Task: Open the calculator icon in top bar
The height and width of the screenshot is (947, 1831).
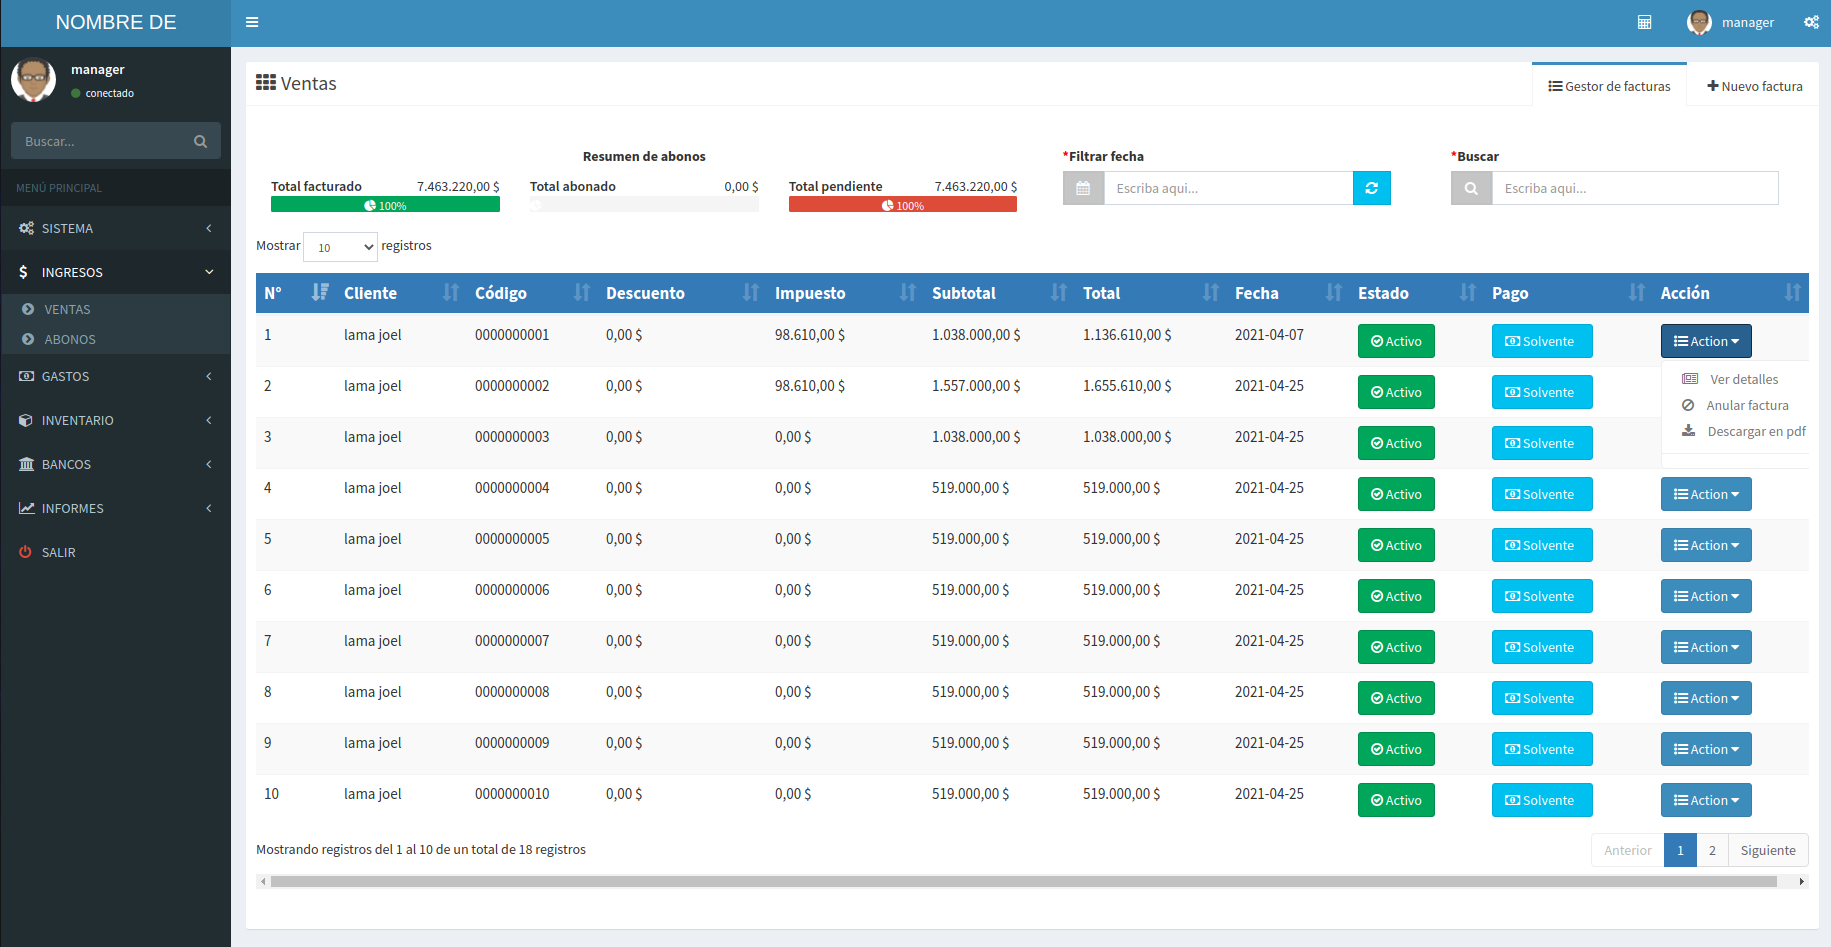Action: click(1644, 22)
